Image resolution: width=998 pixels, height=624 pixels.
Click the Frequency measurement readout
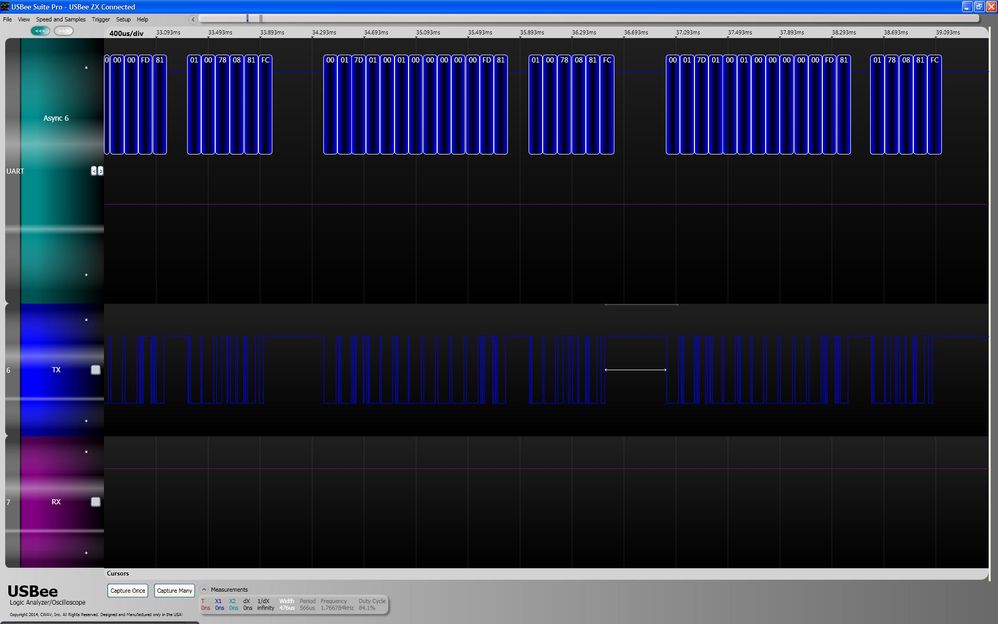337,604
